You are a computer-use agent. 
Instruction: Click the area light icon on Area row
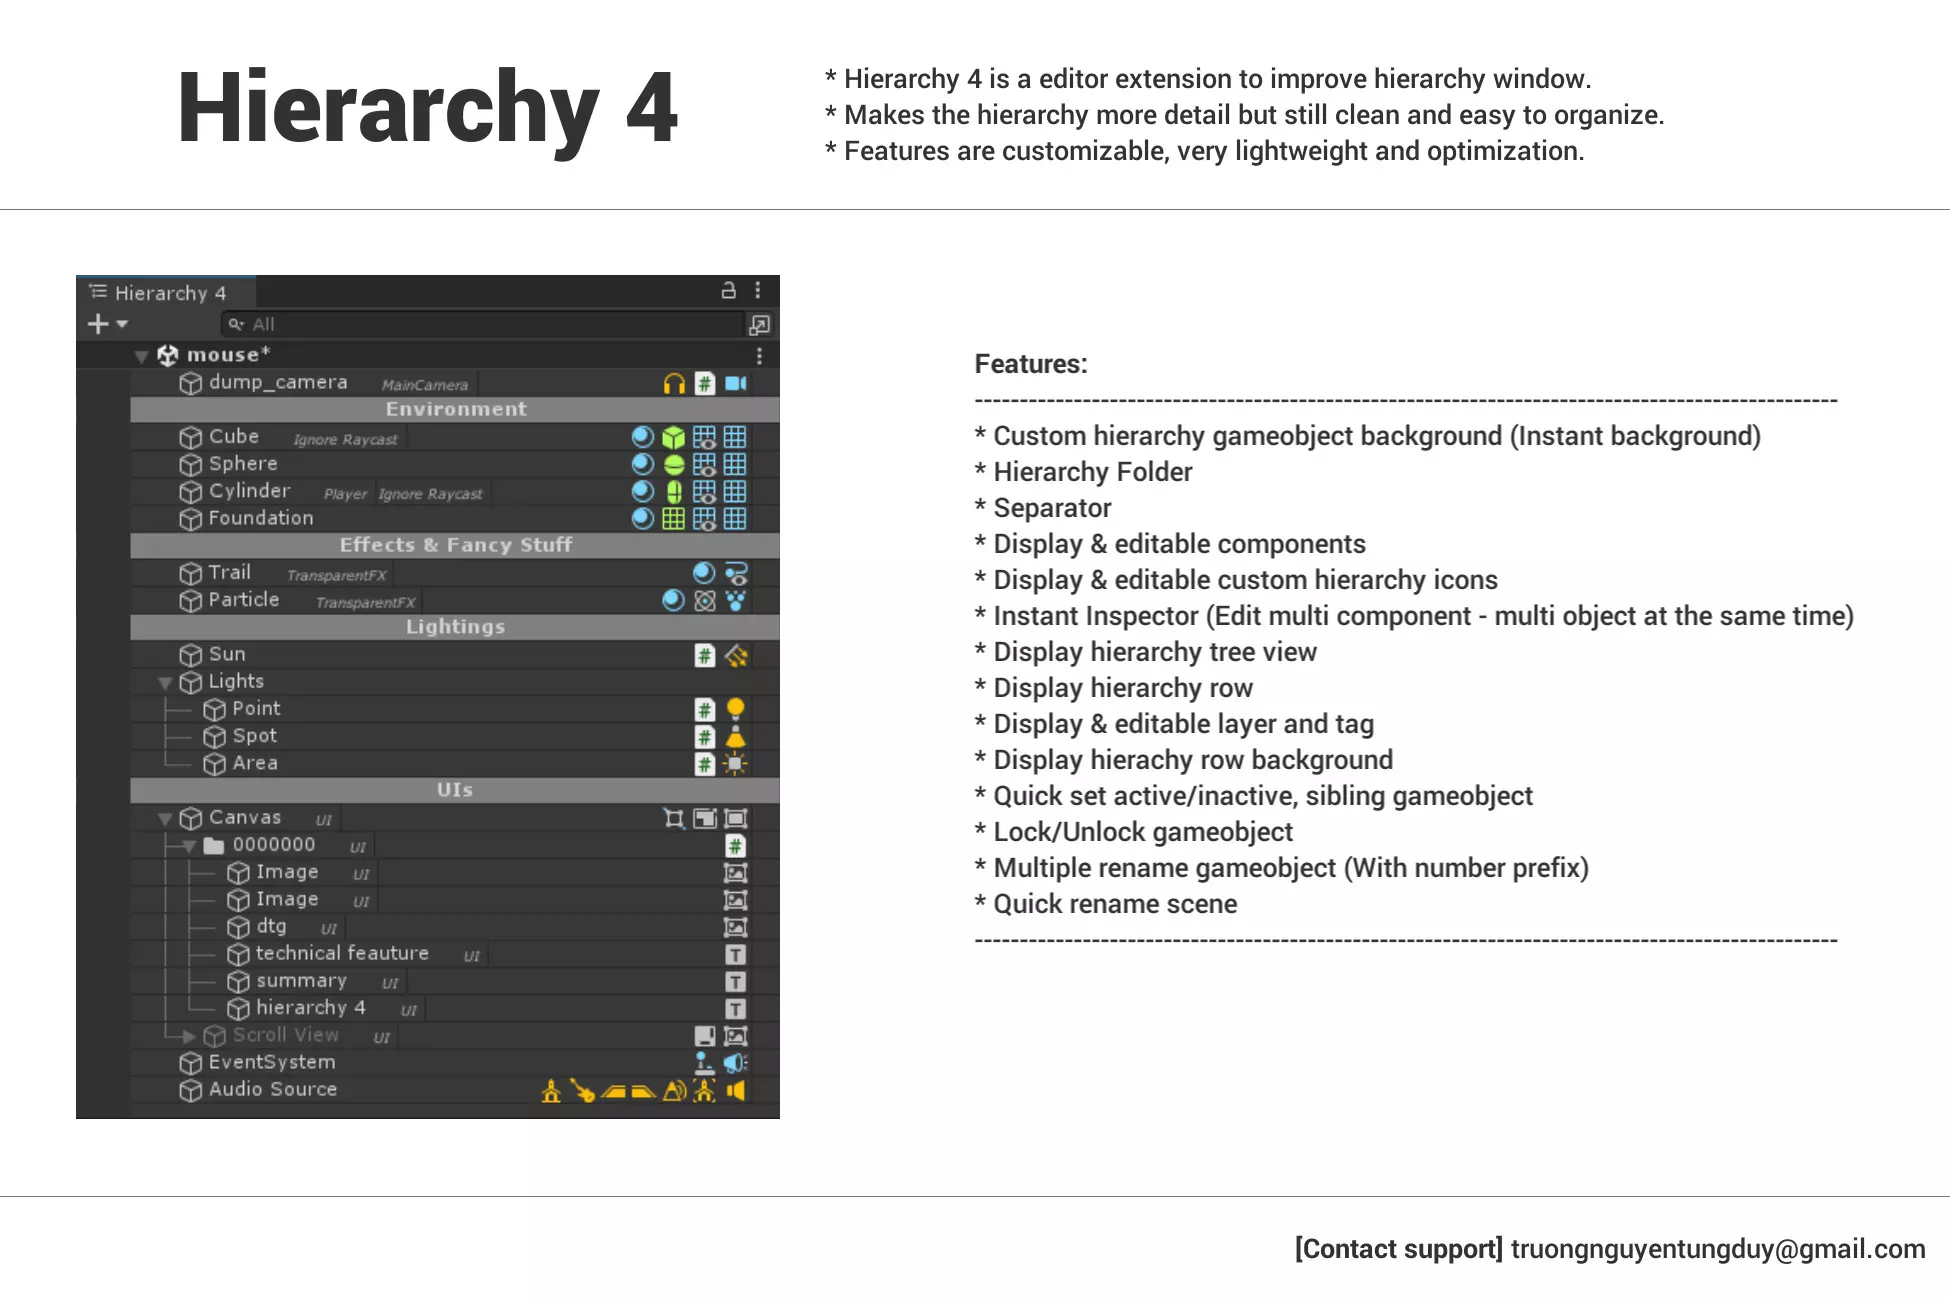[x=735, y=764]
